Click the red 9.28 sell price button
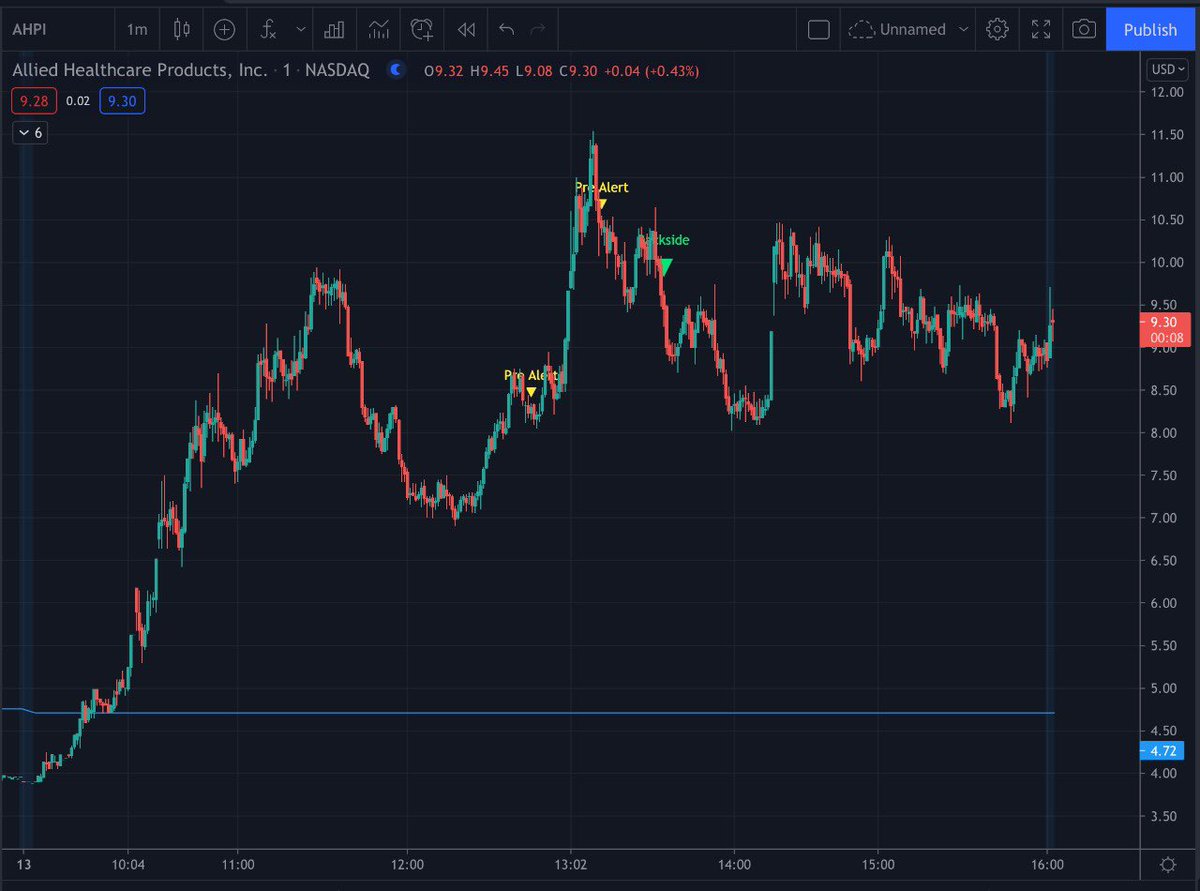The image size is (1200, 891). [x=32, y=101]
